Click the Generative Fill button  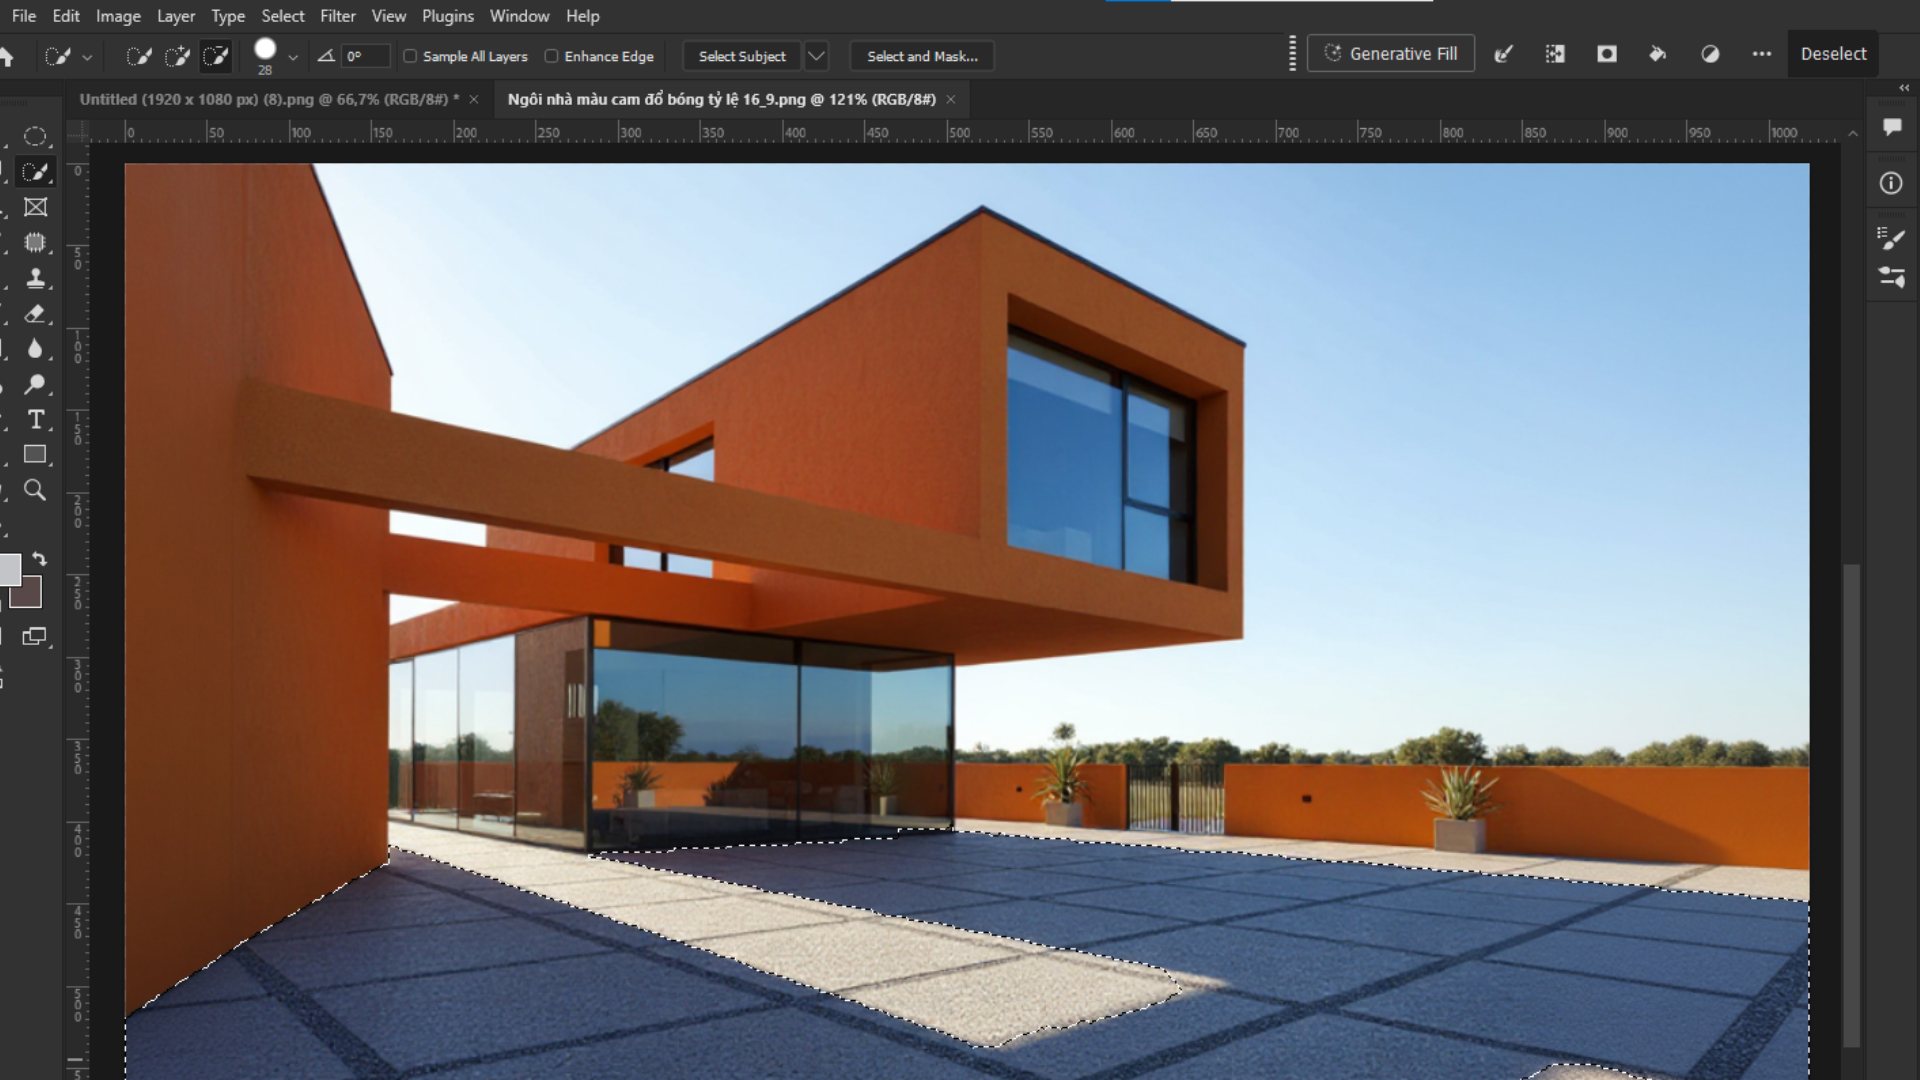coord(1391,54)
